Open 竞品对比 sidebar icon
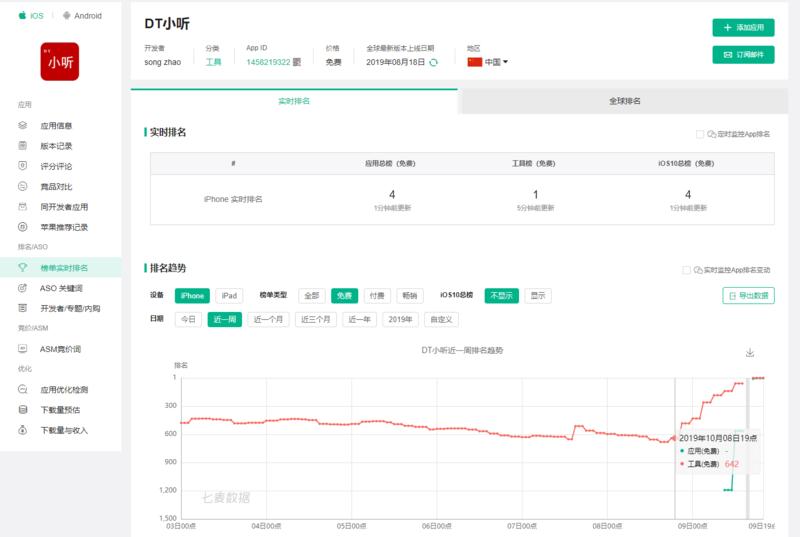This screenshot has width=800, height=537. [x=22, y=186]
